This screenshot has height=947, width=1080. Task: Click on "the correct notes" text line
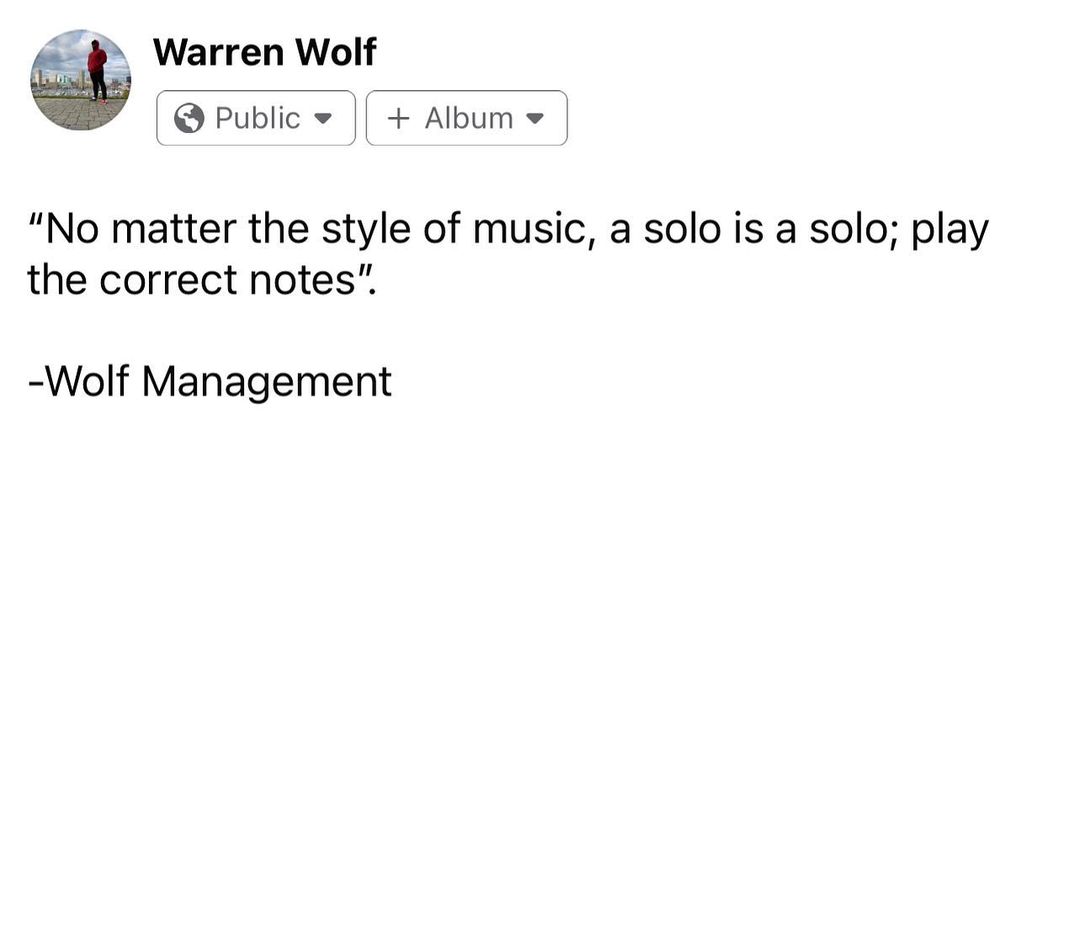[x=200, y=280]
